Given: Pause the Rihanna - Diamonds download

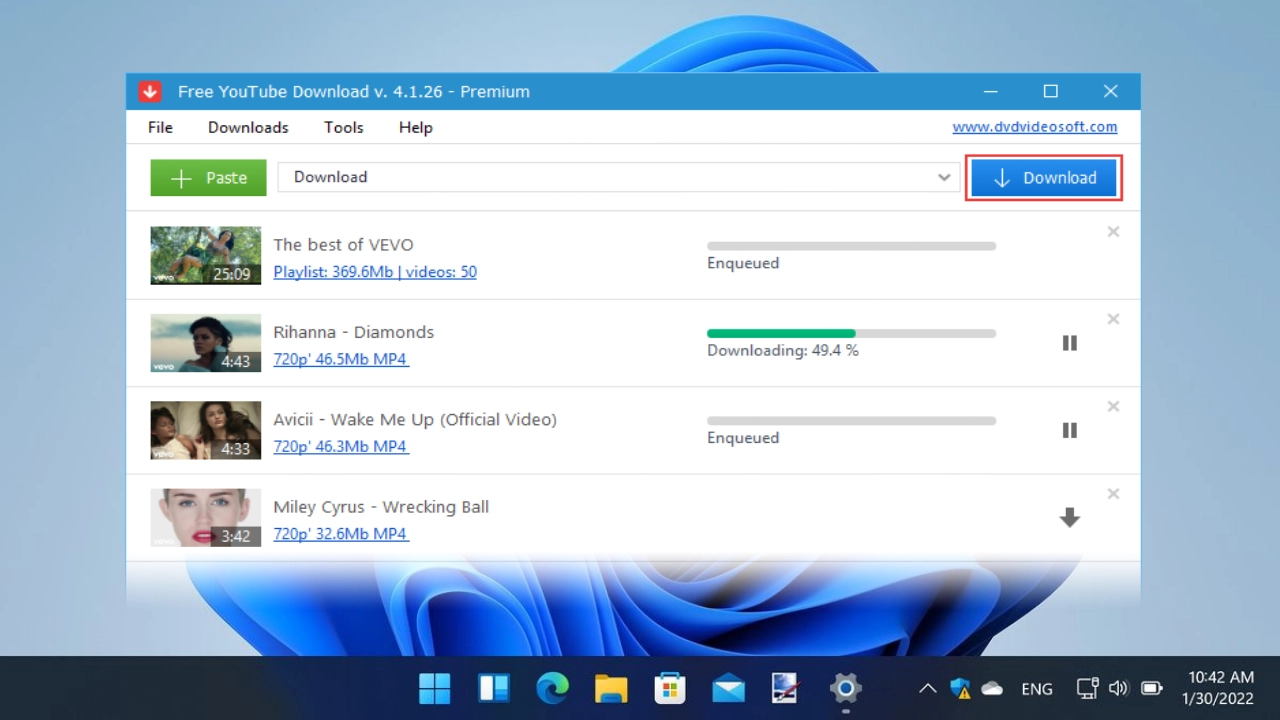Looking at the screenshot, I should [x=1070, y=343].
